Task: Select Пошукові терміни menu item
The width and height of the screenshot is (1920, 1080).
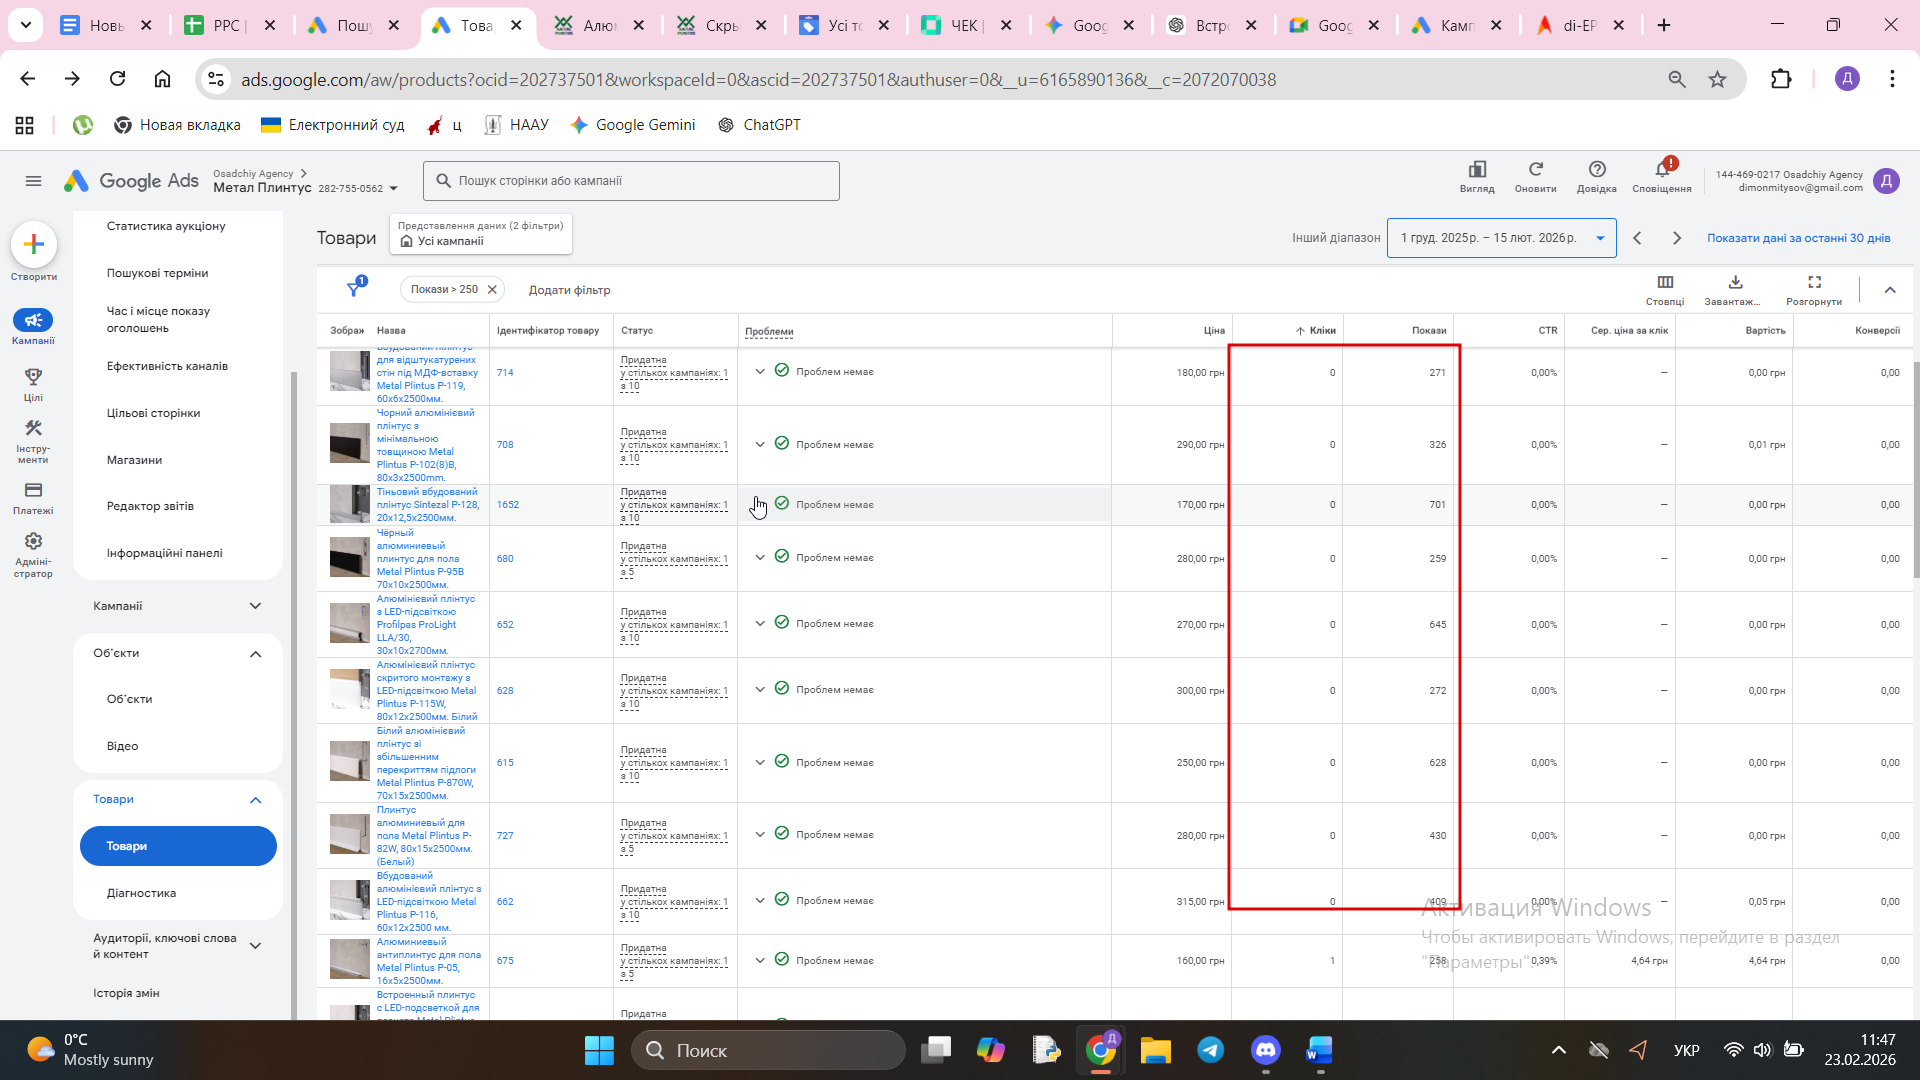Action: click(x=157, y=273)
